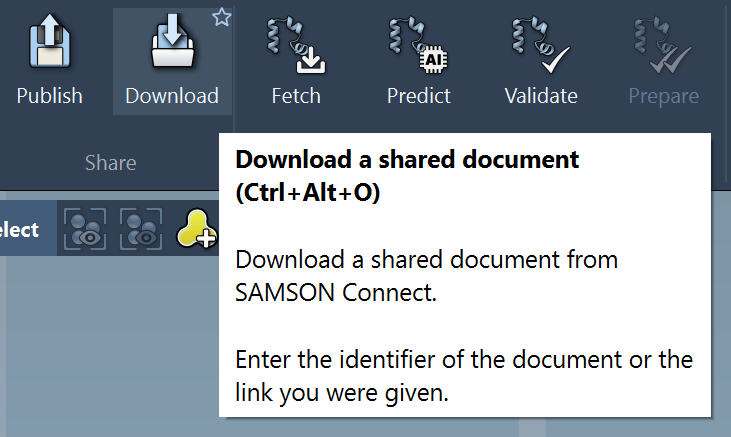
Task: Click the Publish text label
Action: click(x=49, y=96)
